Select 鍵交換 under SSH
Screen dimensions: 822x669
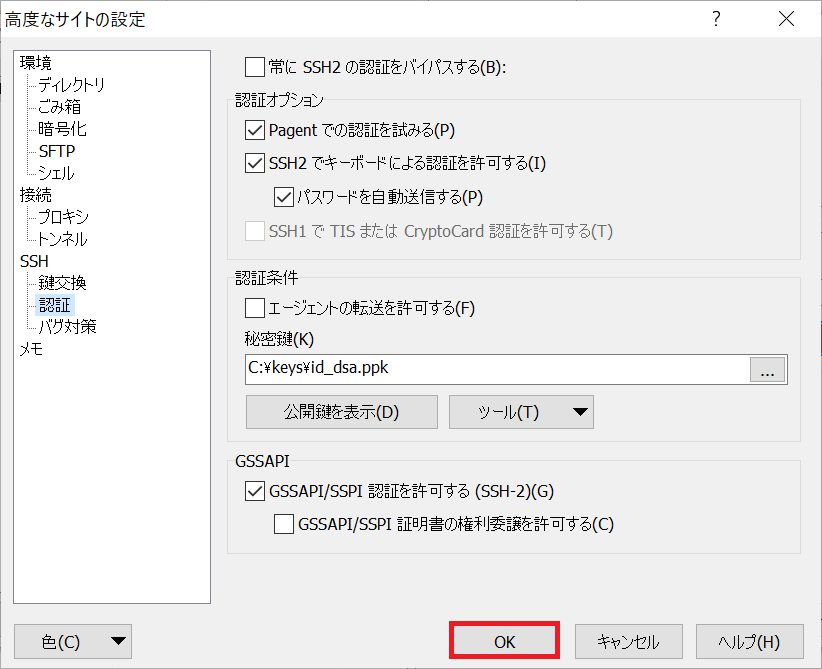[62, 283]
